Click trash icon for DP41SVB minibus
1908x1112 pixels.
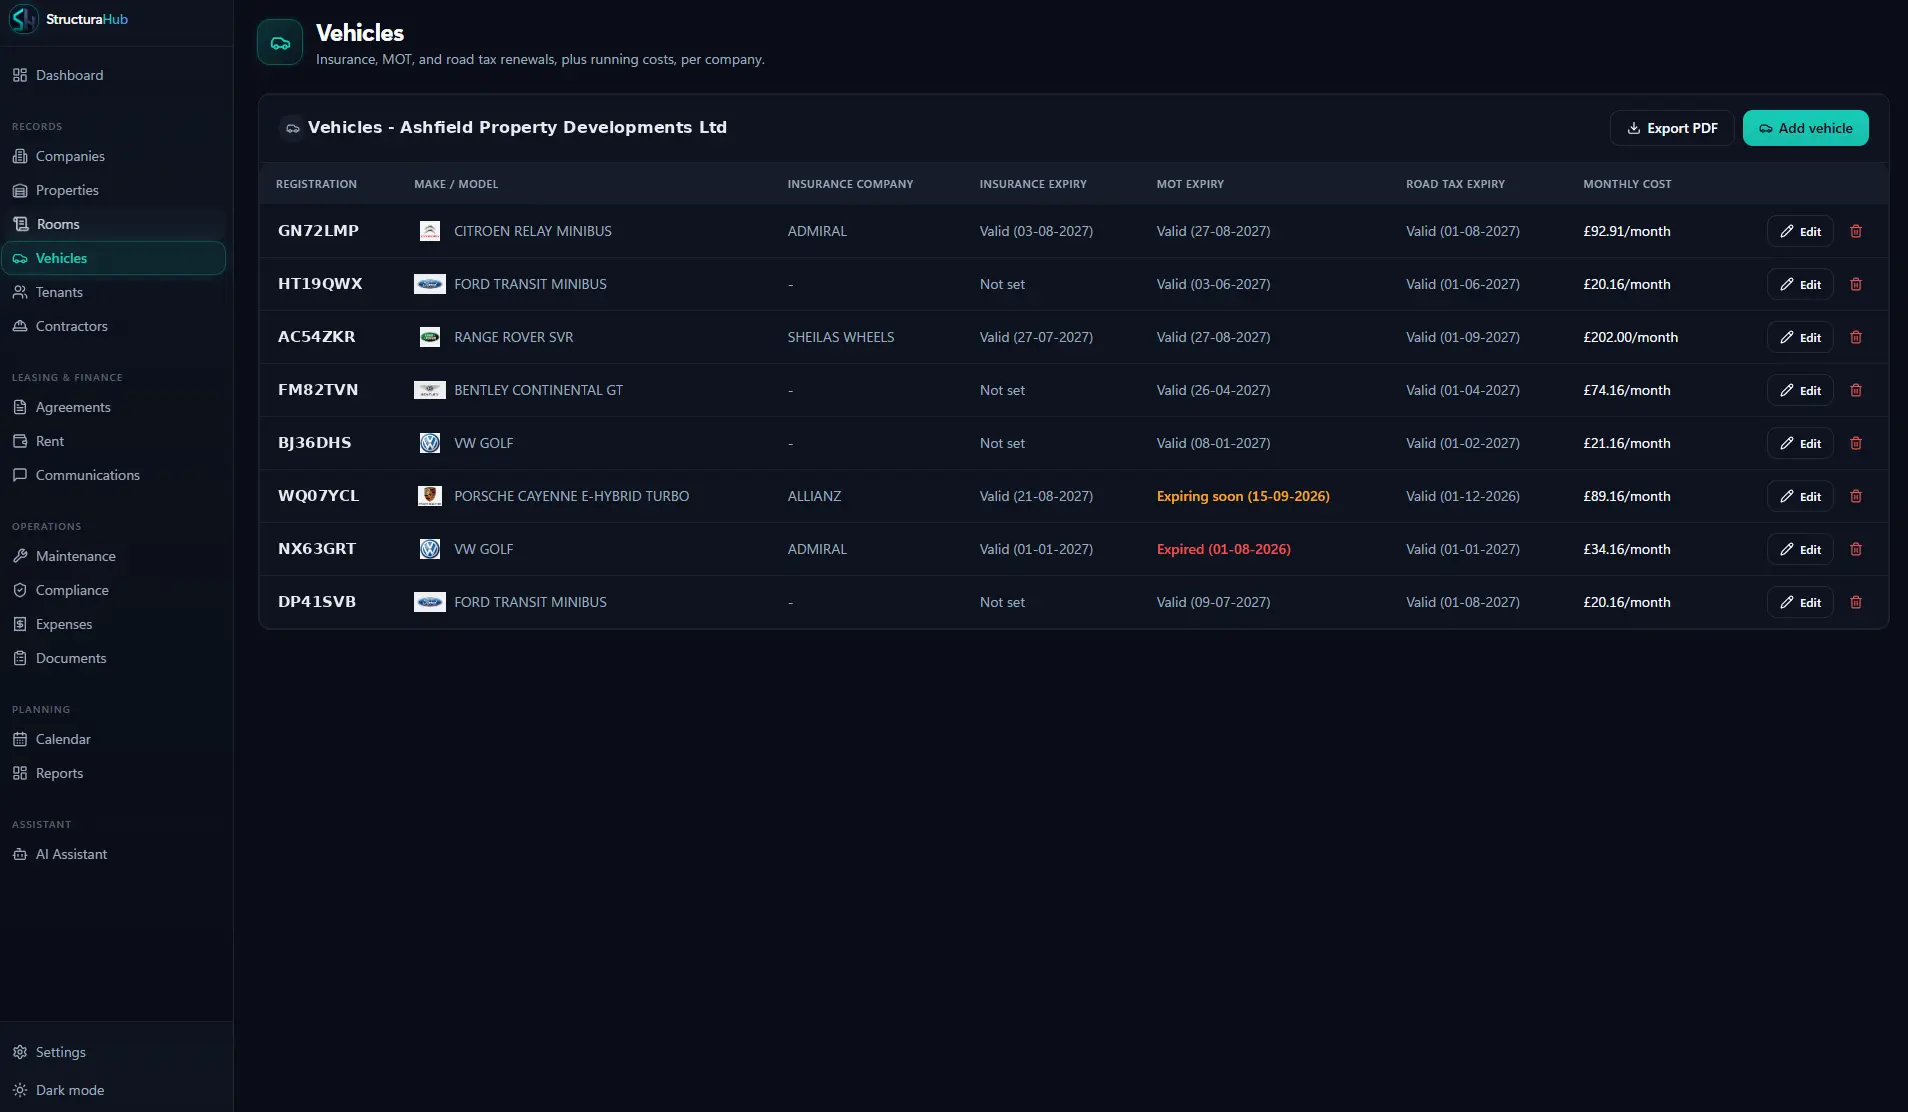(1856, 602)
